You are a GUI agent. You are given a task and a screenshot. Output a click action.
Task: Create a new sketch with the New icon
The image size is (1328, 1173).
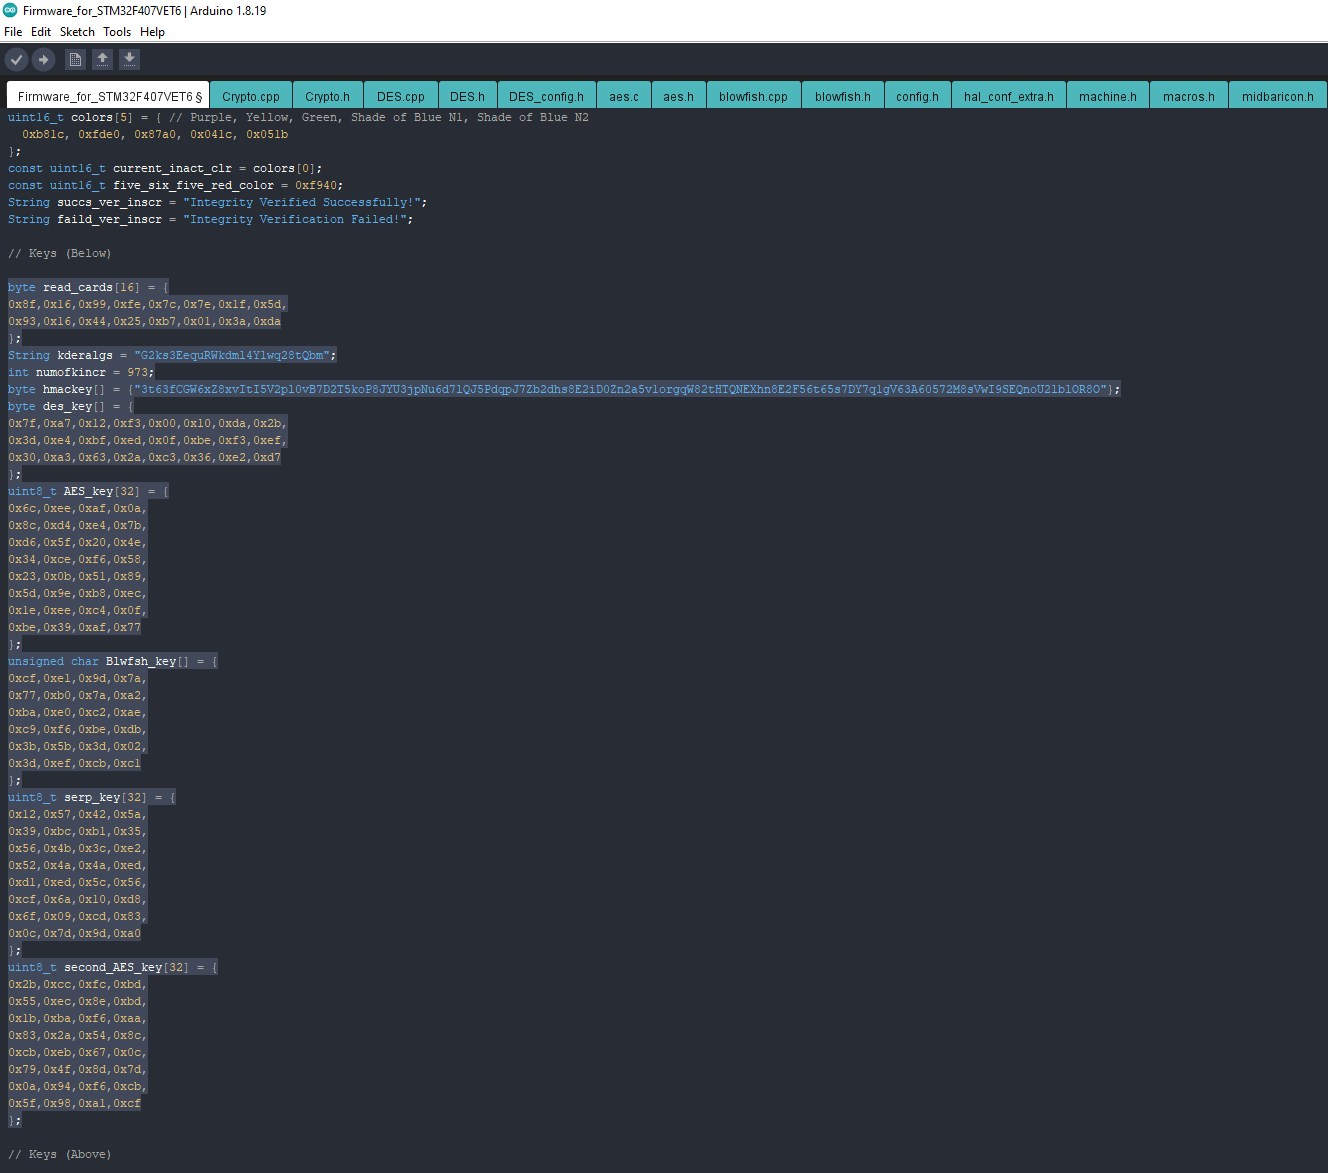coord(75,60)
